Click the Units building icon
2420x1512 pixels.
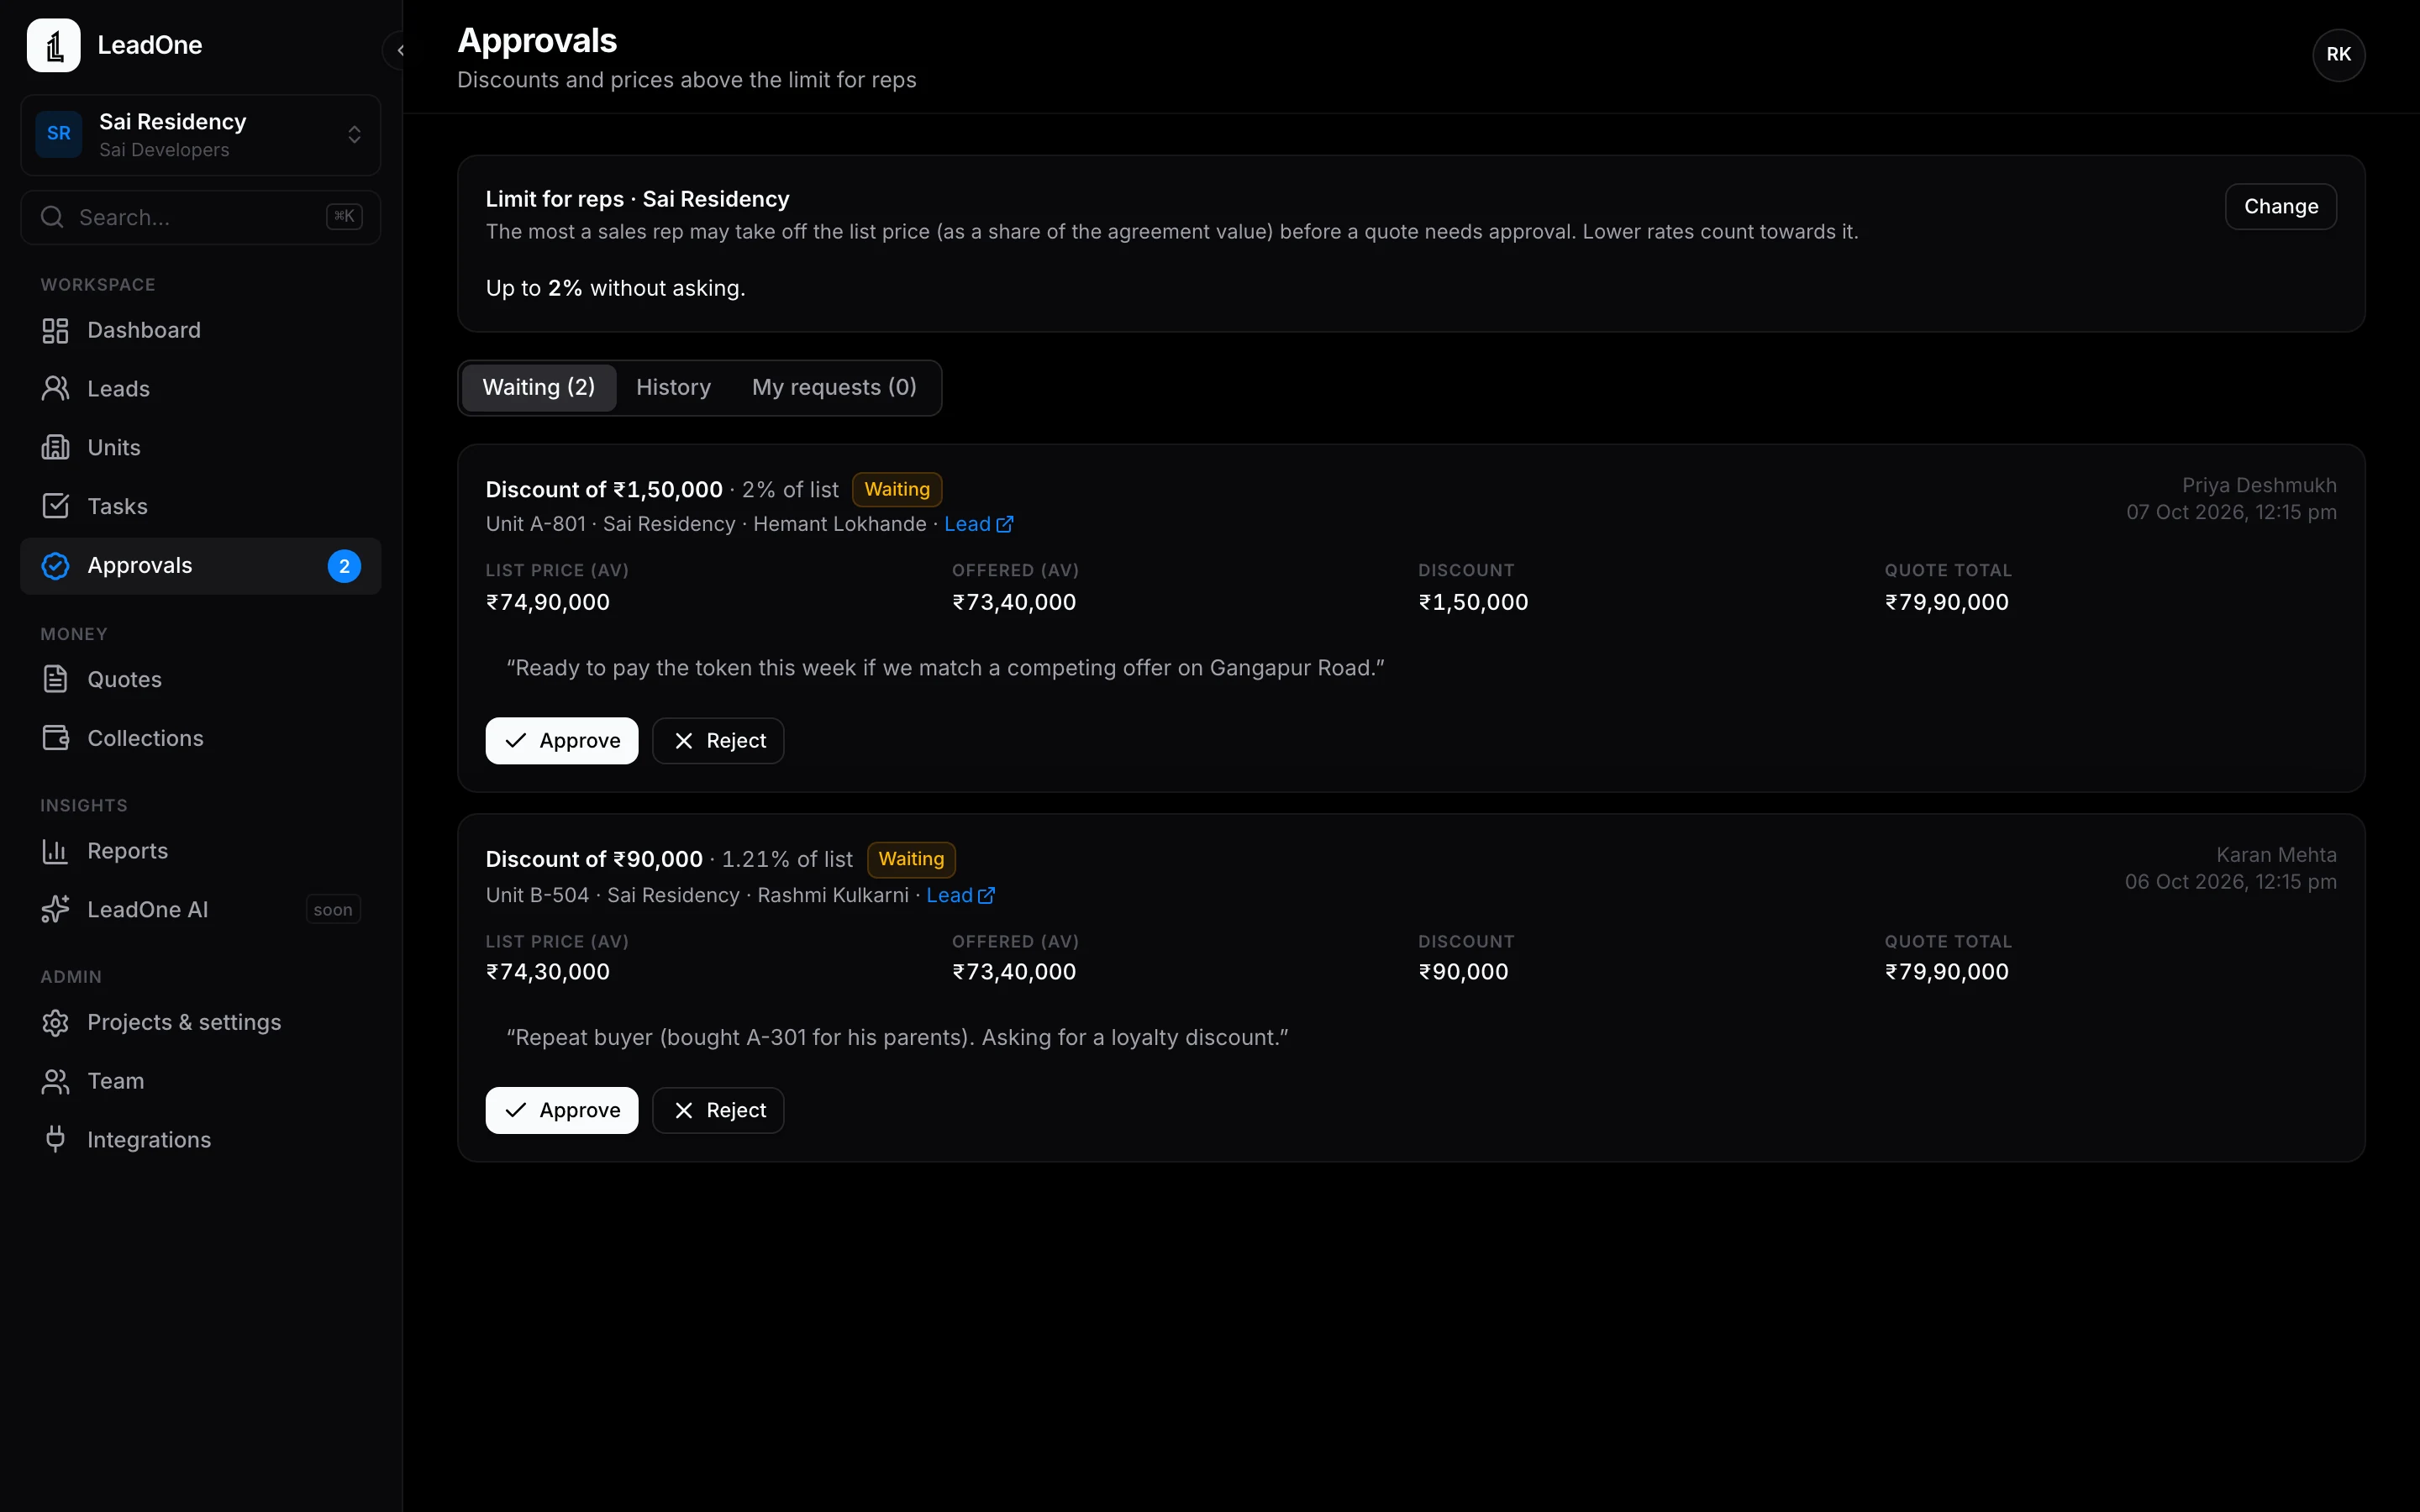[55, 448]
